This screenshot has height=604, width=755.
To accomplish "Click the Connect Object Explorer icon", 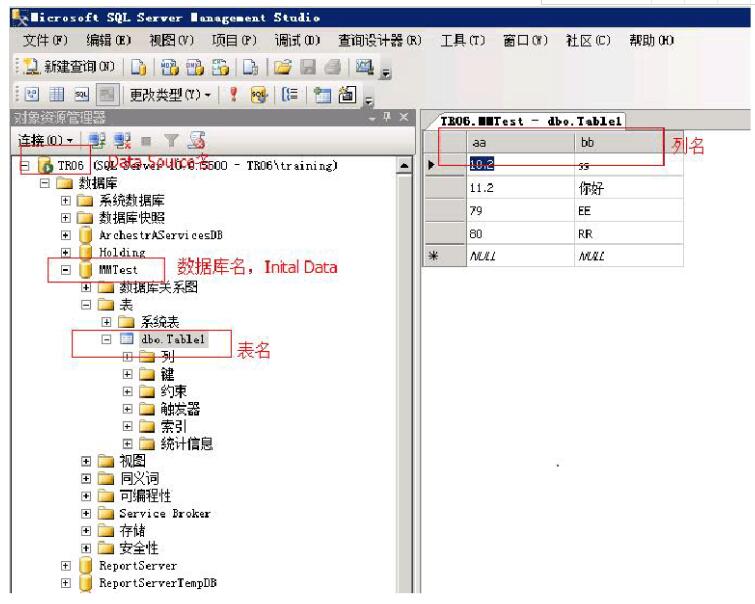I will tap(97, 141).
